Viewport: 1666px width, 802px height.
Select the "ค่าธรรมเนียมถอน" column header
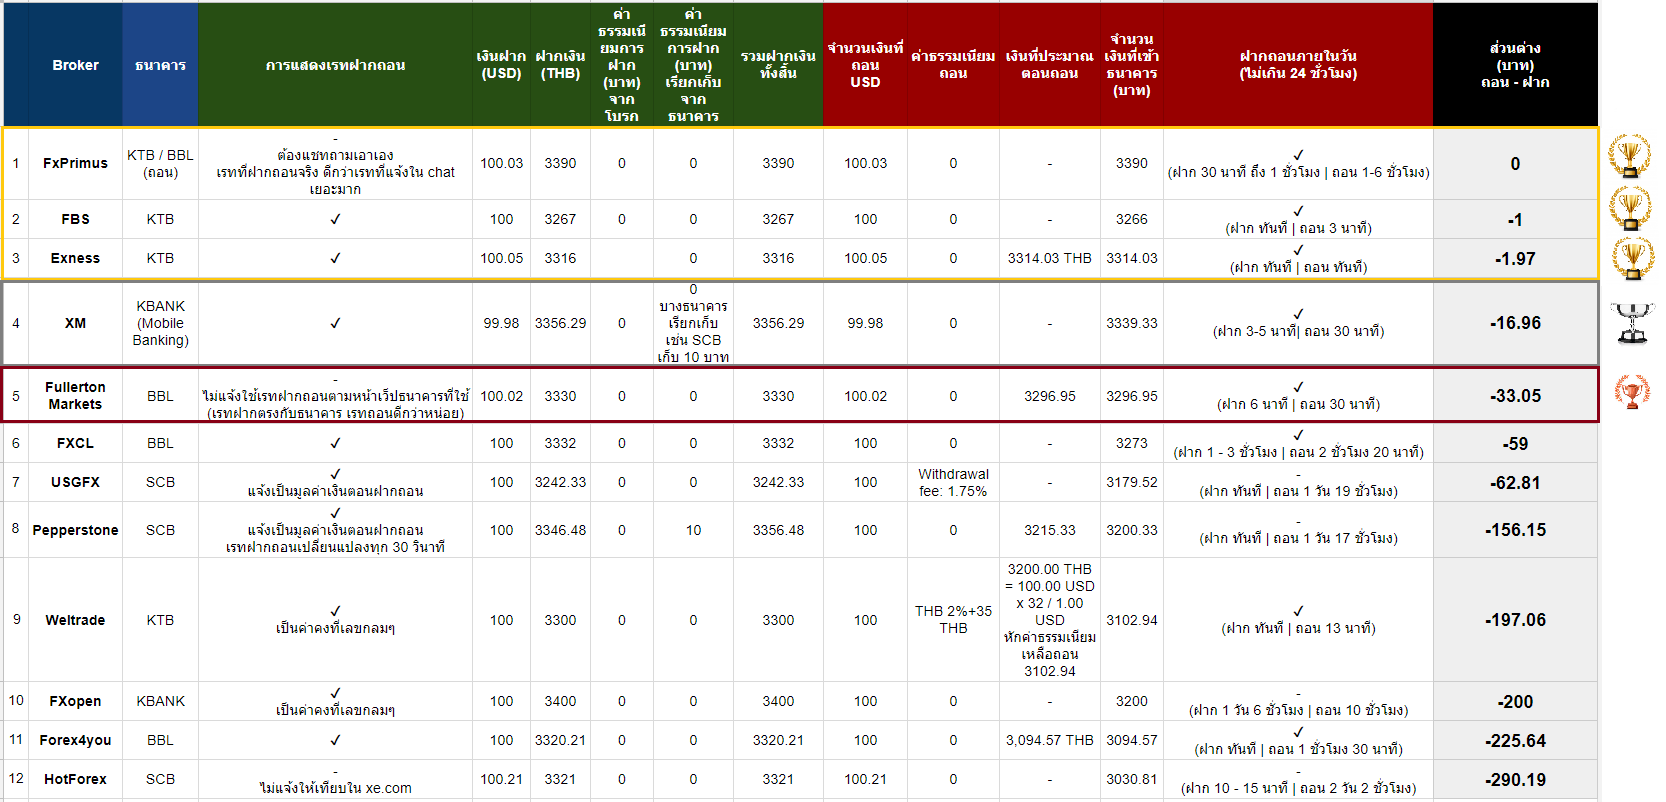pyautogui.click(x=953, y=65)
